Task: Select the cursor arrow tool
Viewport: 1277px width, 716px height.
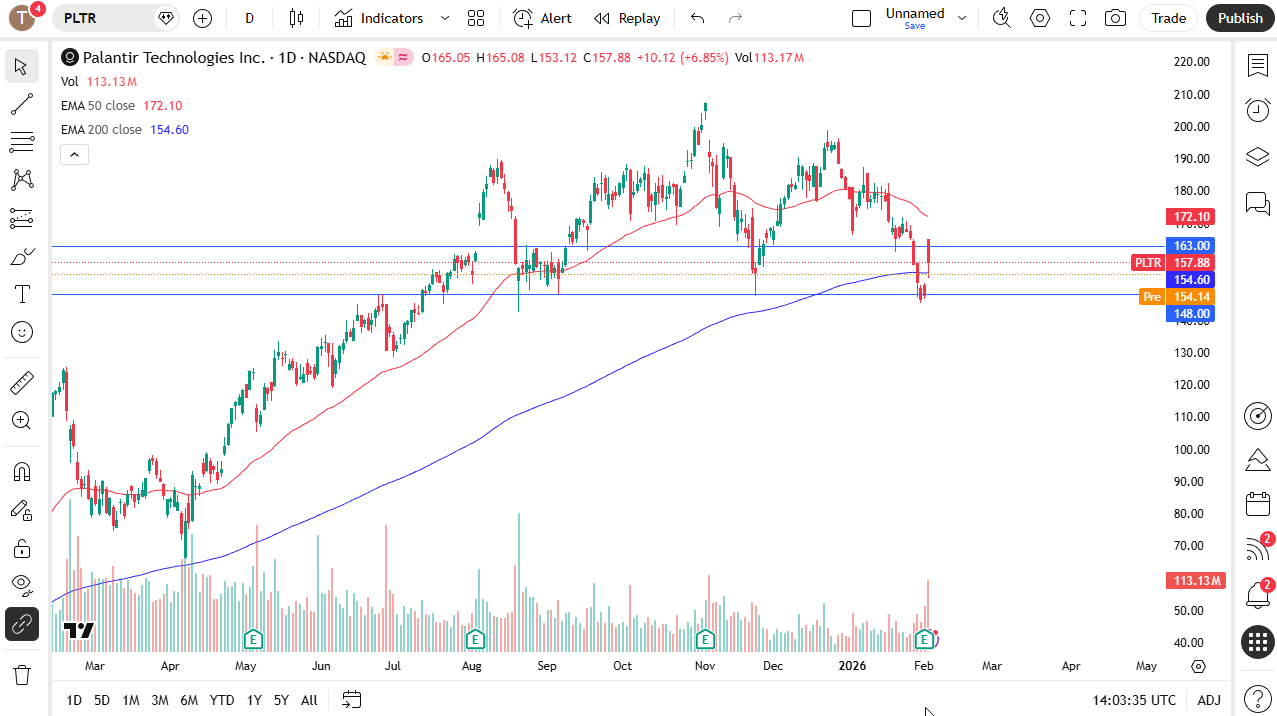Action: (x=21, y=66)
